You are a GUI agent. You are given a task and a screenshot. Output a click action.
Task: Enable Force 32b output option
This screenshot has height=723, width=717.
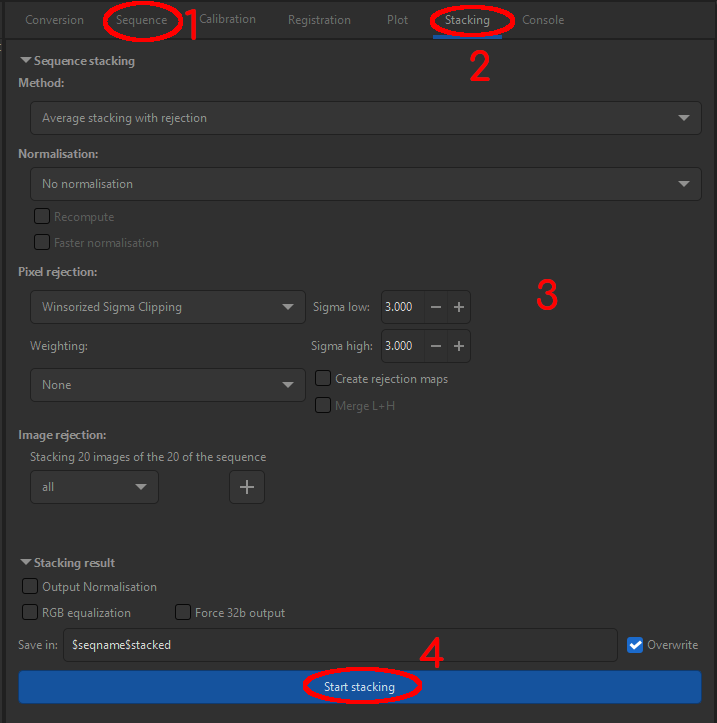point(184,613)
